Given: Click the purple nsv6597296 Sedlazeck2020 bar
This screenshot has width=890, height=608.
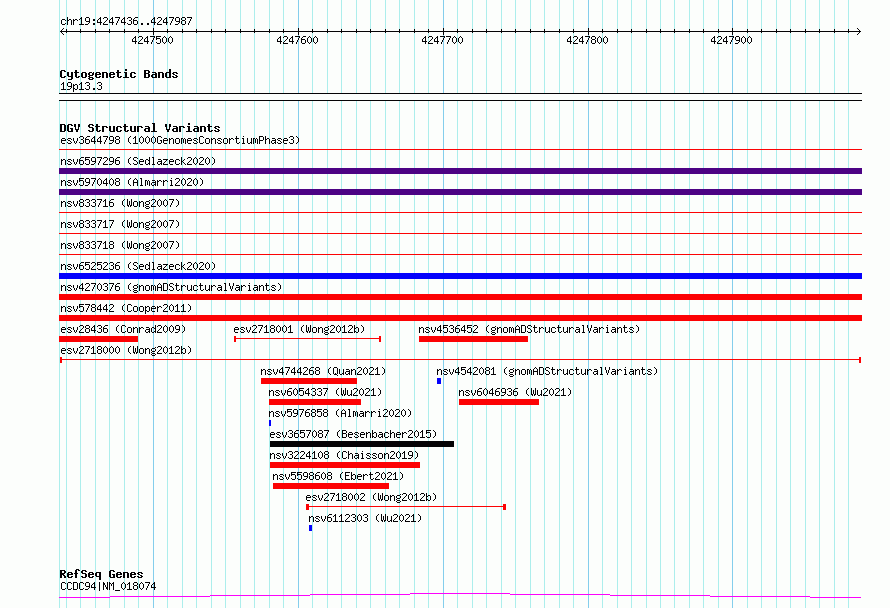Looking at the screenshot, I should [460, 171].
